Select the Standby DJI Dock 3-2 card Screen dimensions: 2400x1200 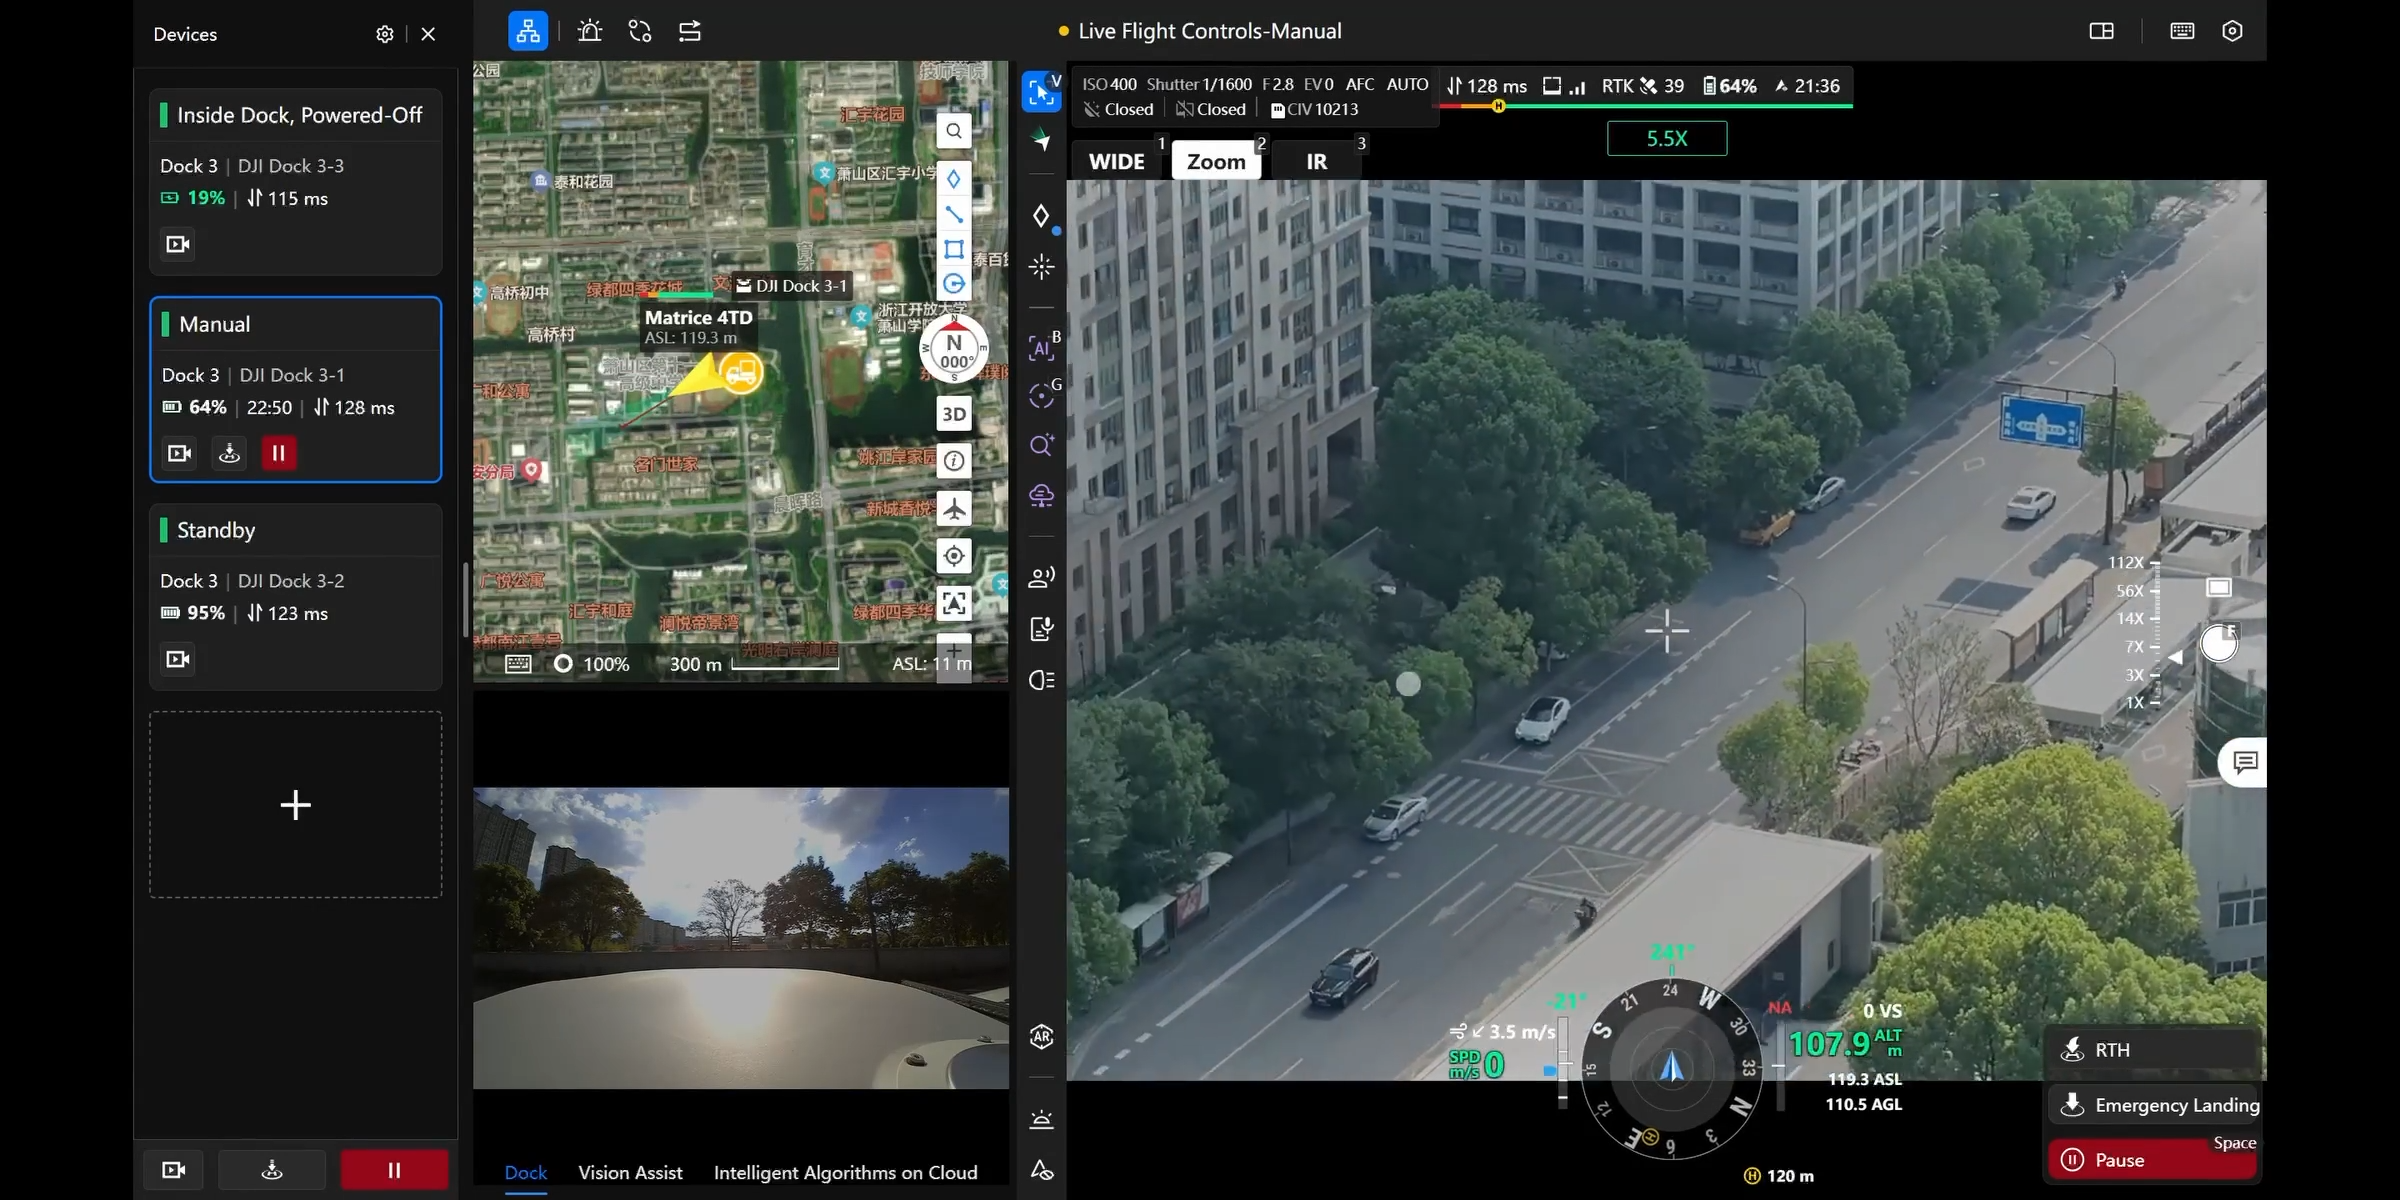click(x=295, y=580)
